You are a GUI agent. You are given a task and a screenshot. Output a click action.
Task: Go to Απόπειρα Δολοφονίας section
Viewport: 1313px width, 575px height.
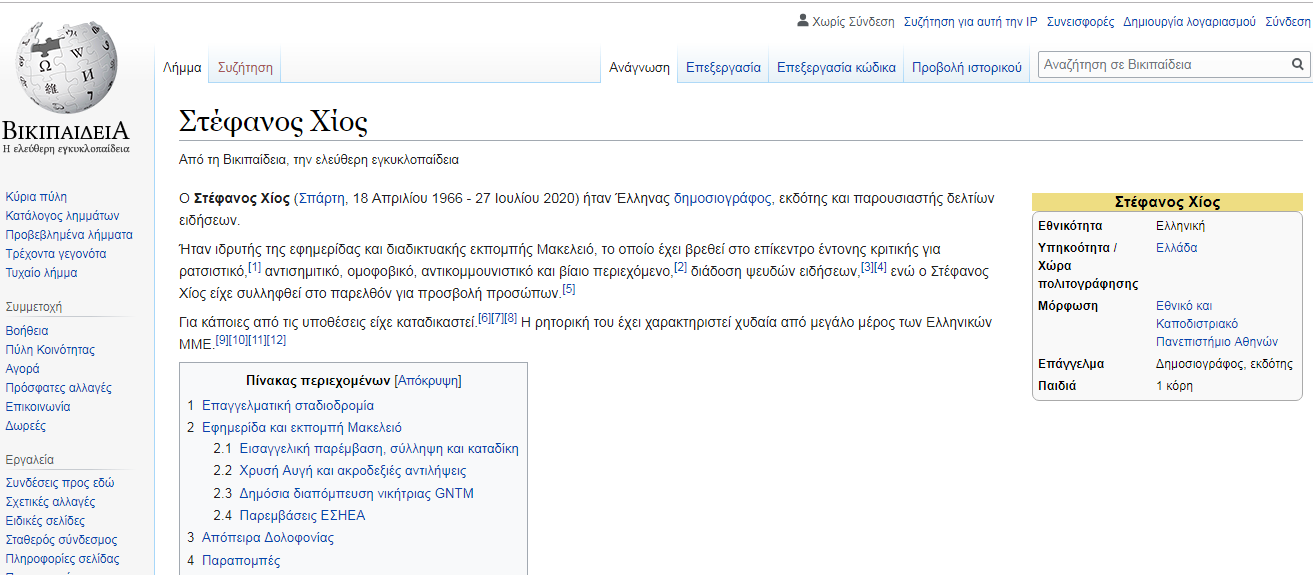point(267,538)
